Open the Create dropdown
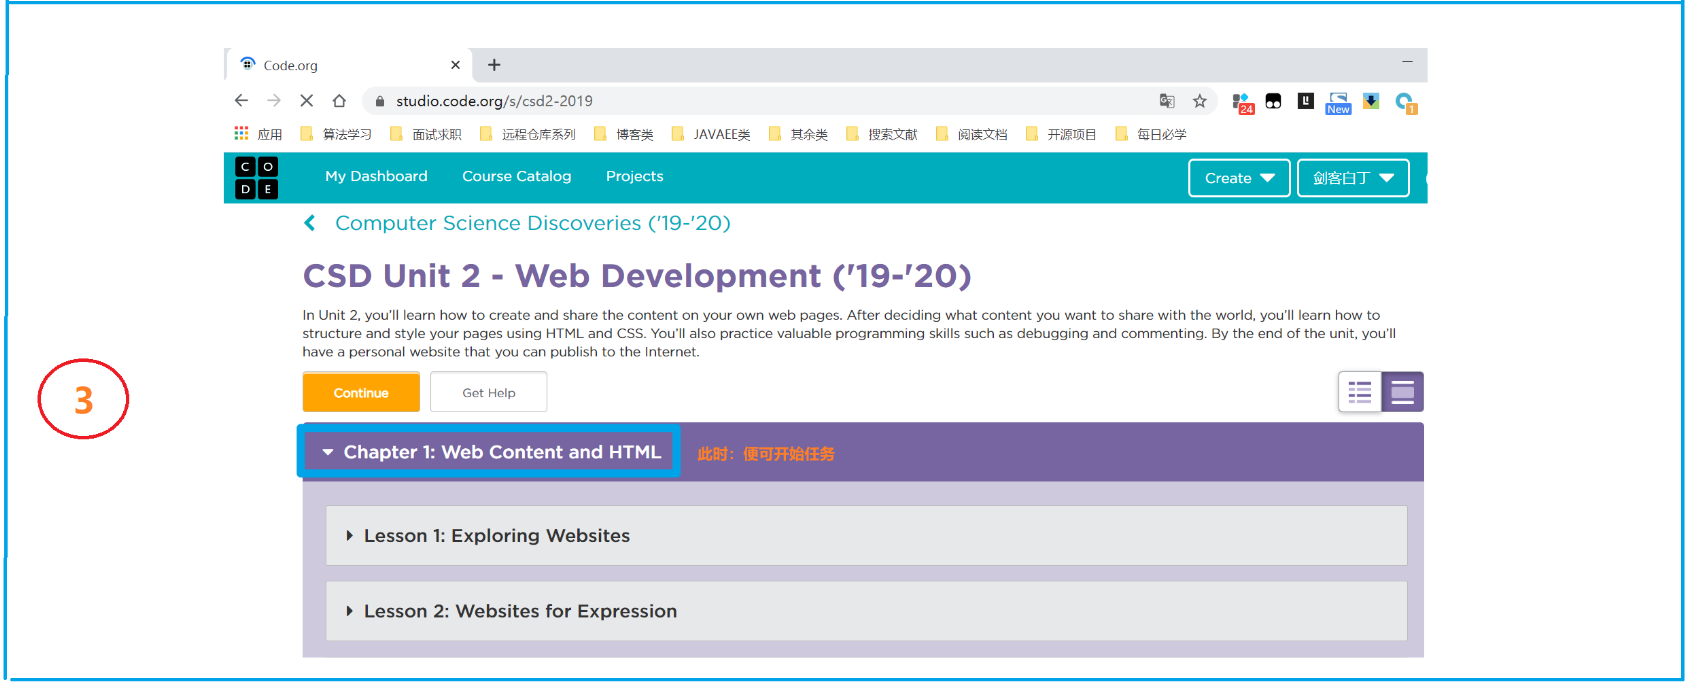The width and height of the screenshot is (1689, 686). pos(1239,178)
